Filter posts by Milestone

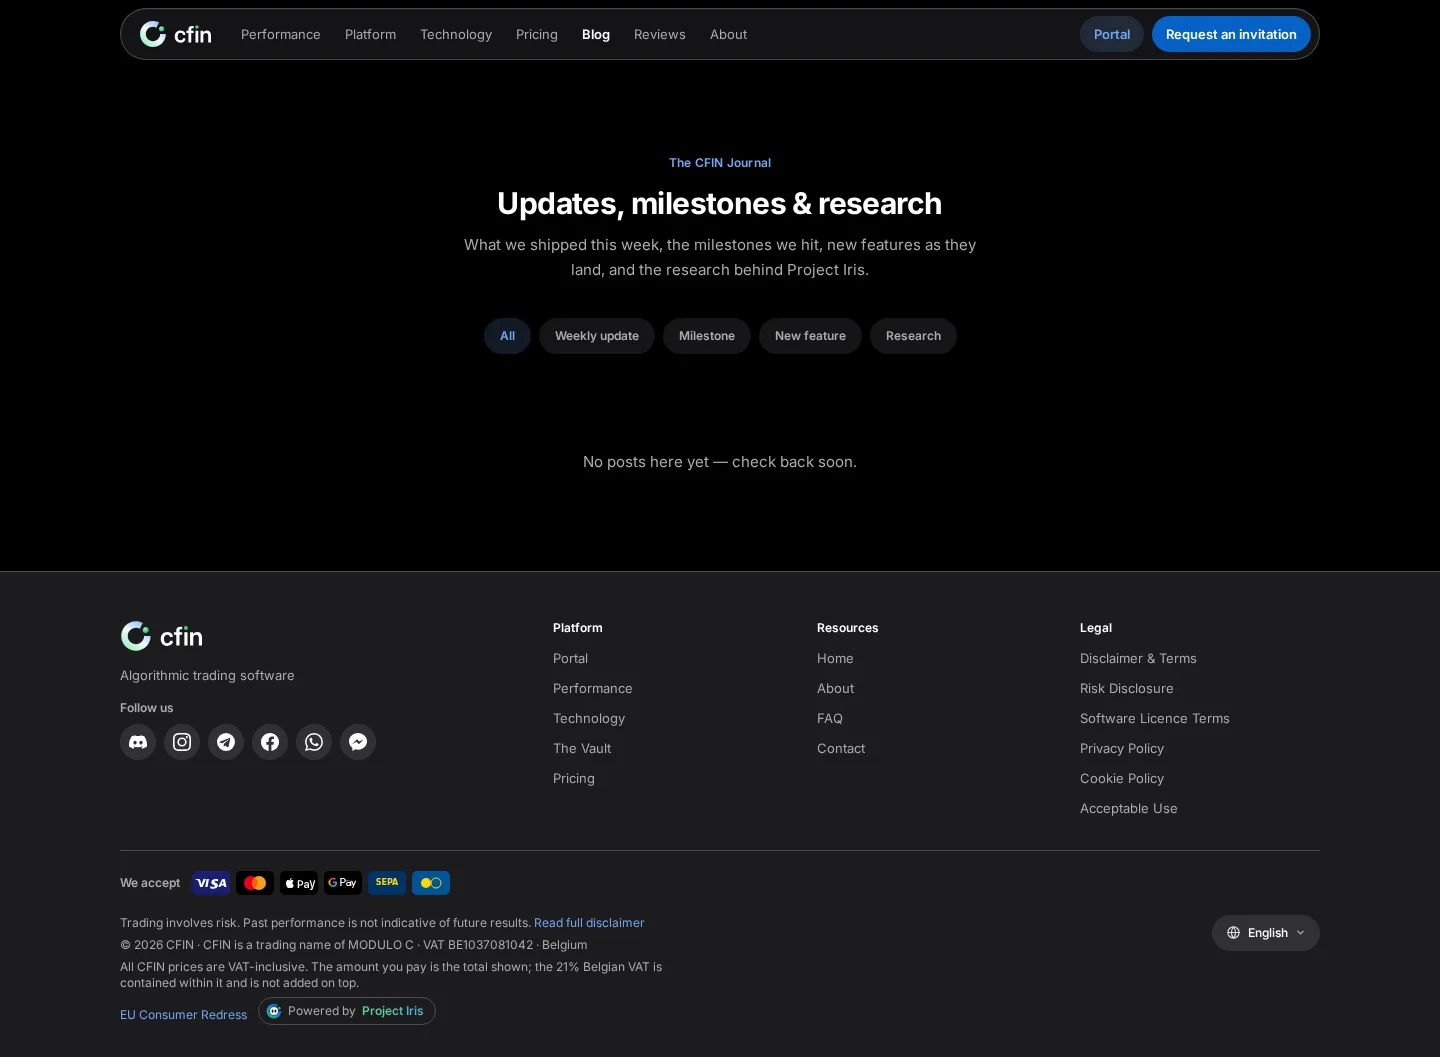(x=707, y=336)
